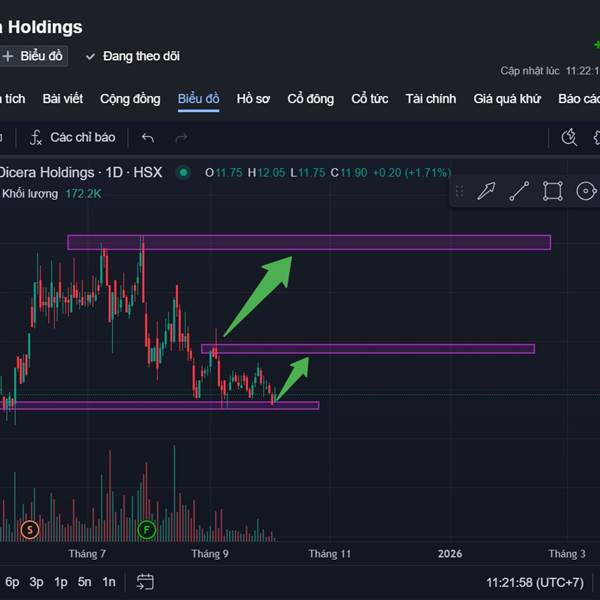Click the change value +0.20 (+1.71%)
This screenshot has height=600, width=600.
[412, 173]
